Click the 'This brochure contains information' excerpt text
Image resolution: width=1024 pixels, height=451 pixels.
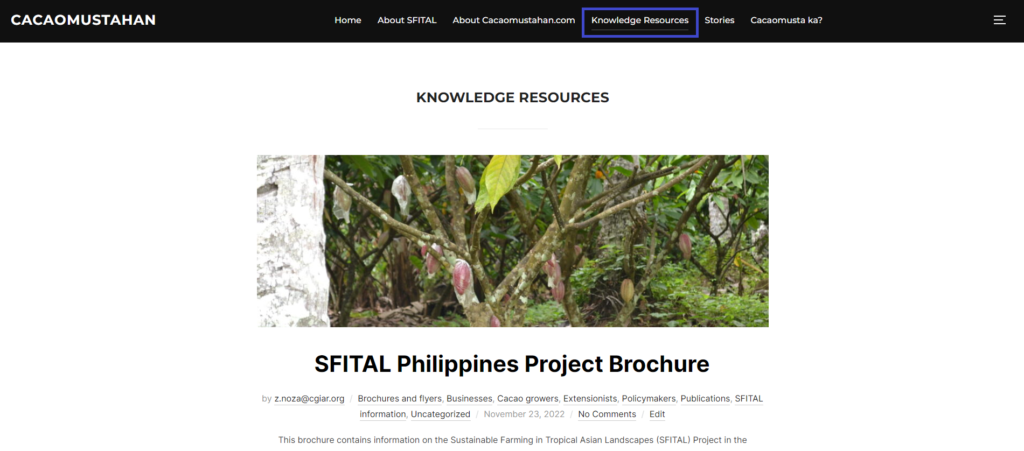[513, 440]
